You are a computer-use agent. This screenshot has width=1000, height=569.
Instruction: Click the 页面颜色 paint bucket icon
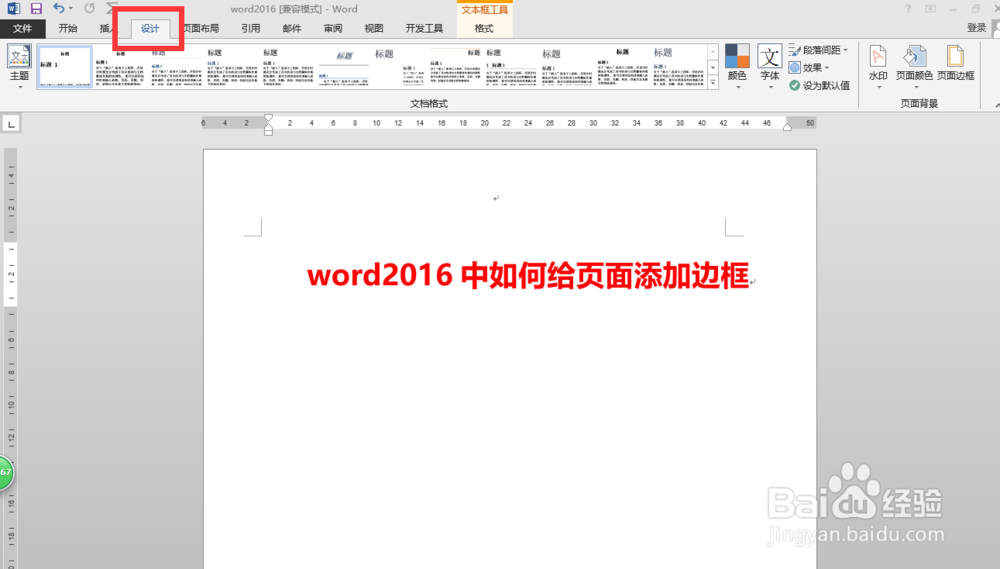914,56
